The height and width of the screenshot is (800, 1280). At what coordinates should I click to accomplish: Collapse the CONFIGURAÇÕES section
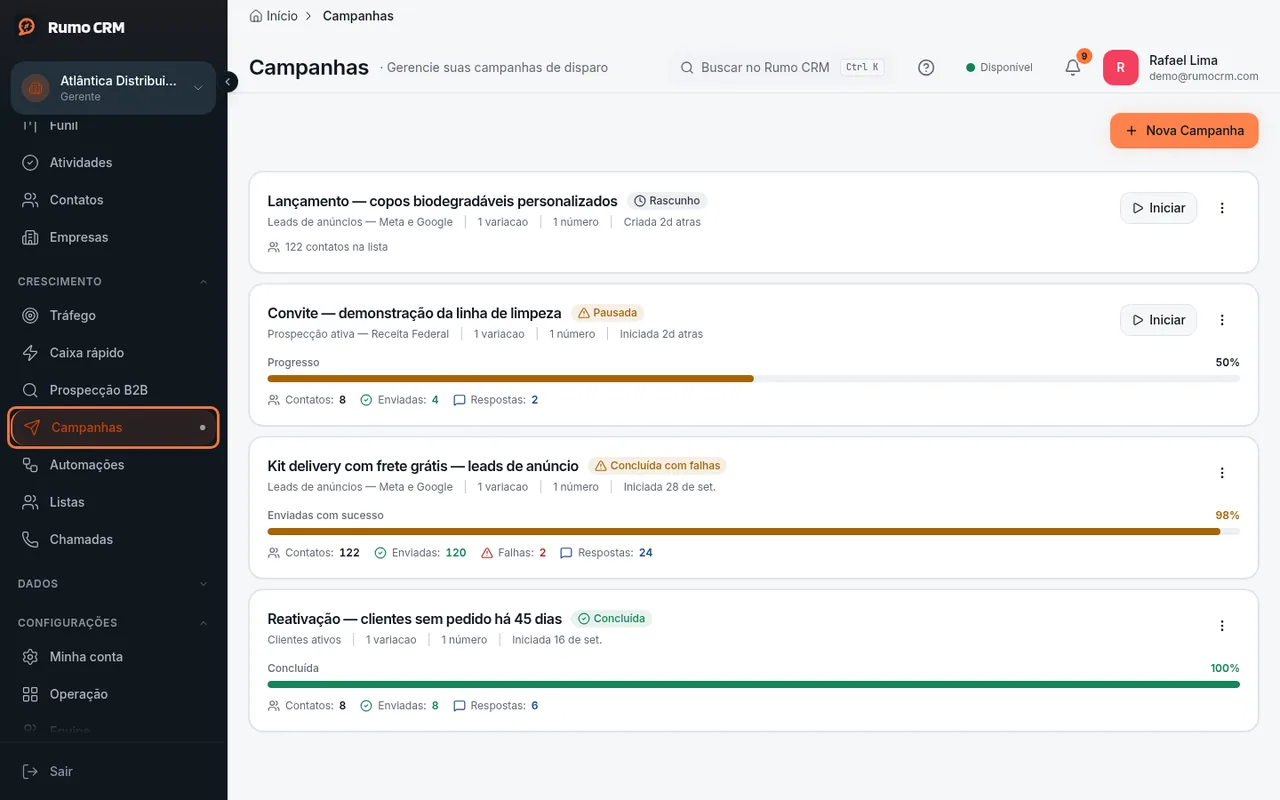point(113,623)
